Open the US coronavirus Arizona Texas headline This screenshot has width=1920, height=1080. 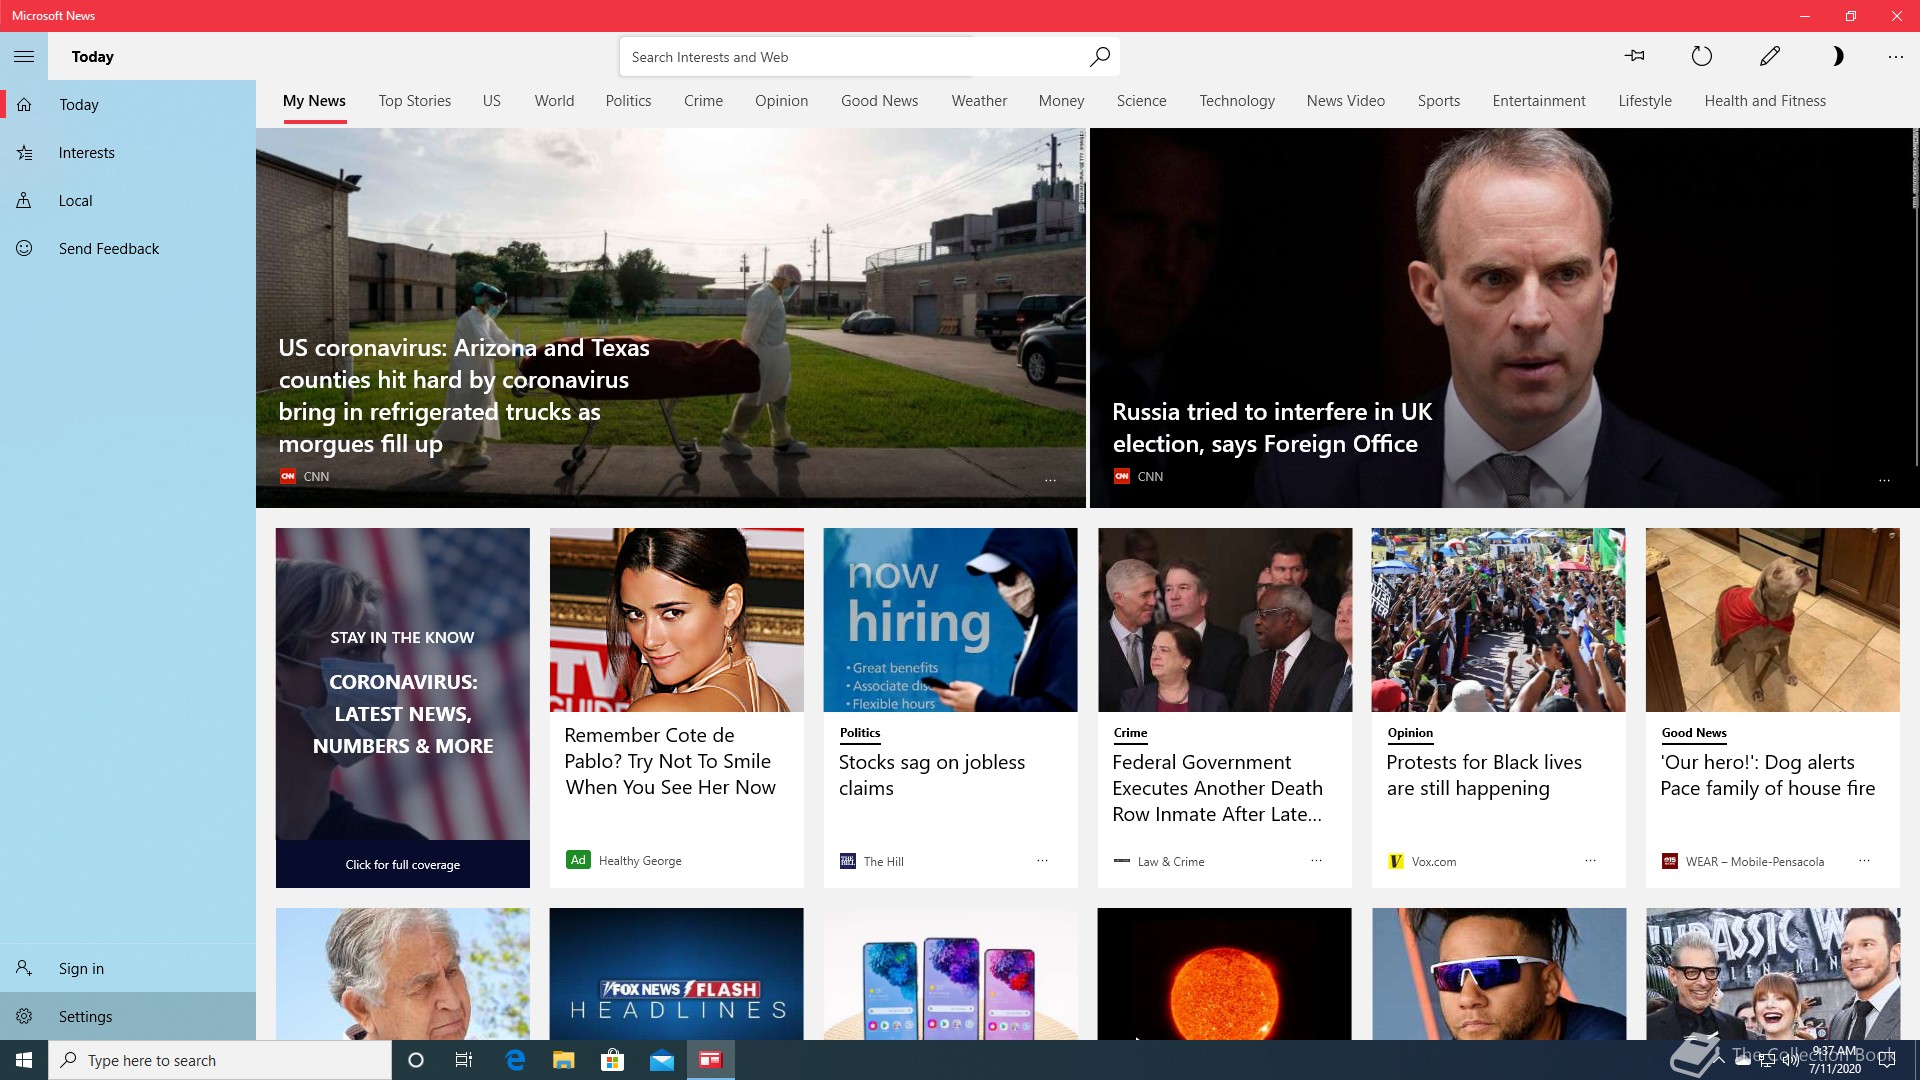tap(464, 395)
